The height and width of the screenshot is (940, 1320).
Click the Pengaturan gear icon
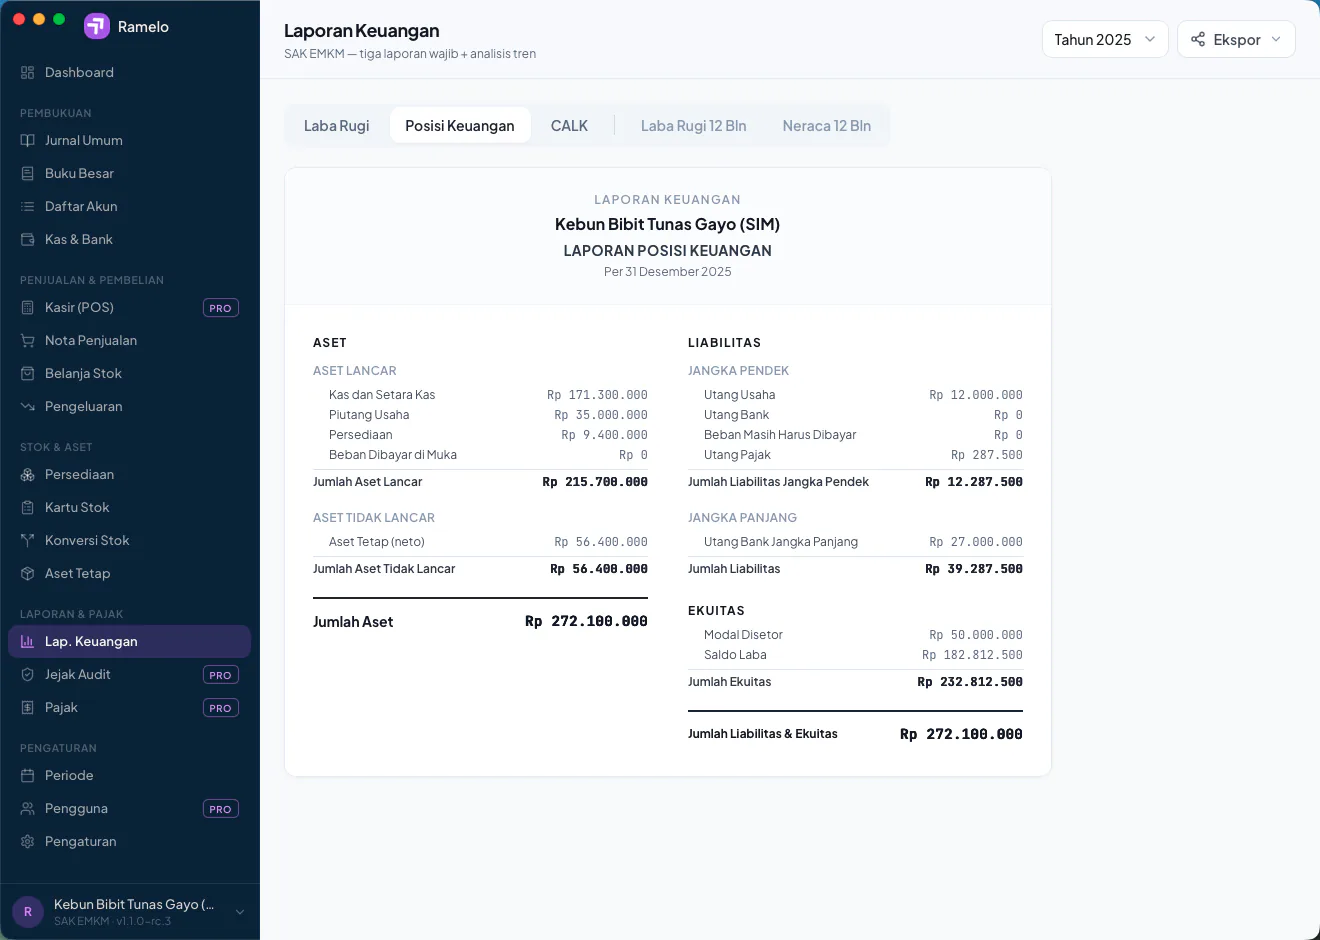pos(27,842)
